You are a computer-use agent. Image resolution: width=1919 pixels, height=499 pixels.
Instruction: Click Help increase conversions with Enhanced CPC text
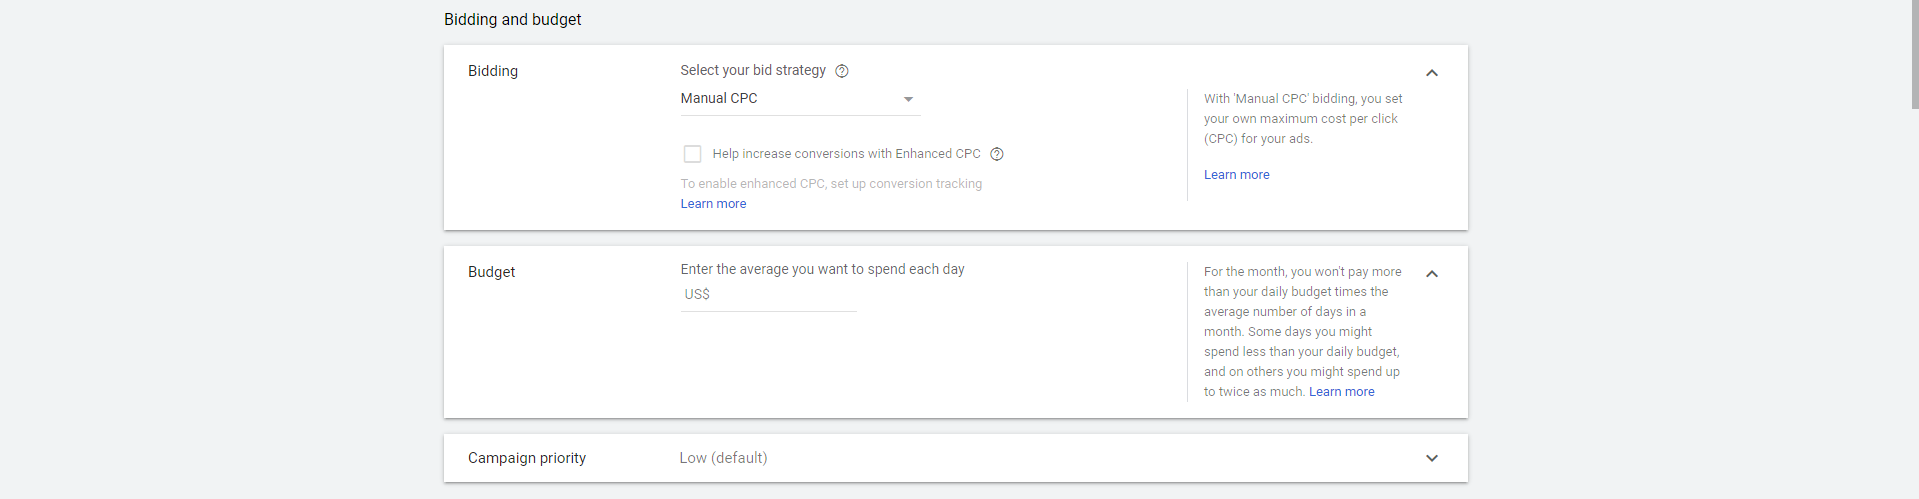pos(846,154)
